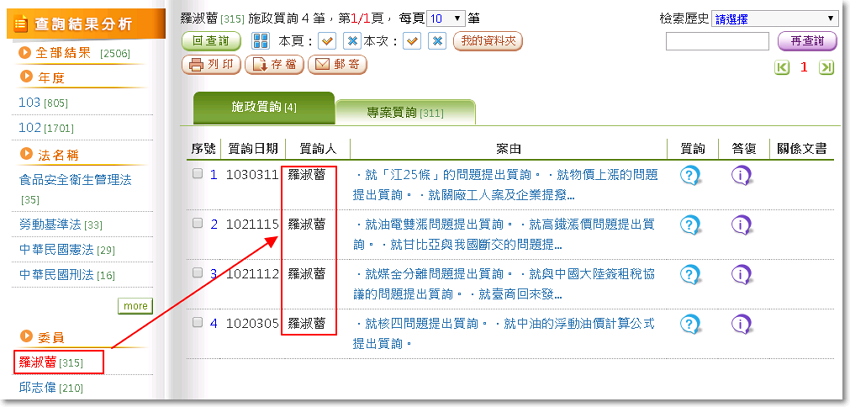Go to the first page arrow icon
850x407 pixels.
(x=782, y=67)
